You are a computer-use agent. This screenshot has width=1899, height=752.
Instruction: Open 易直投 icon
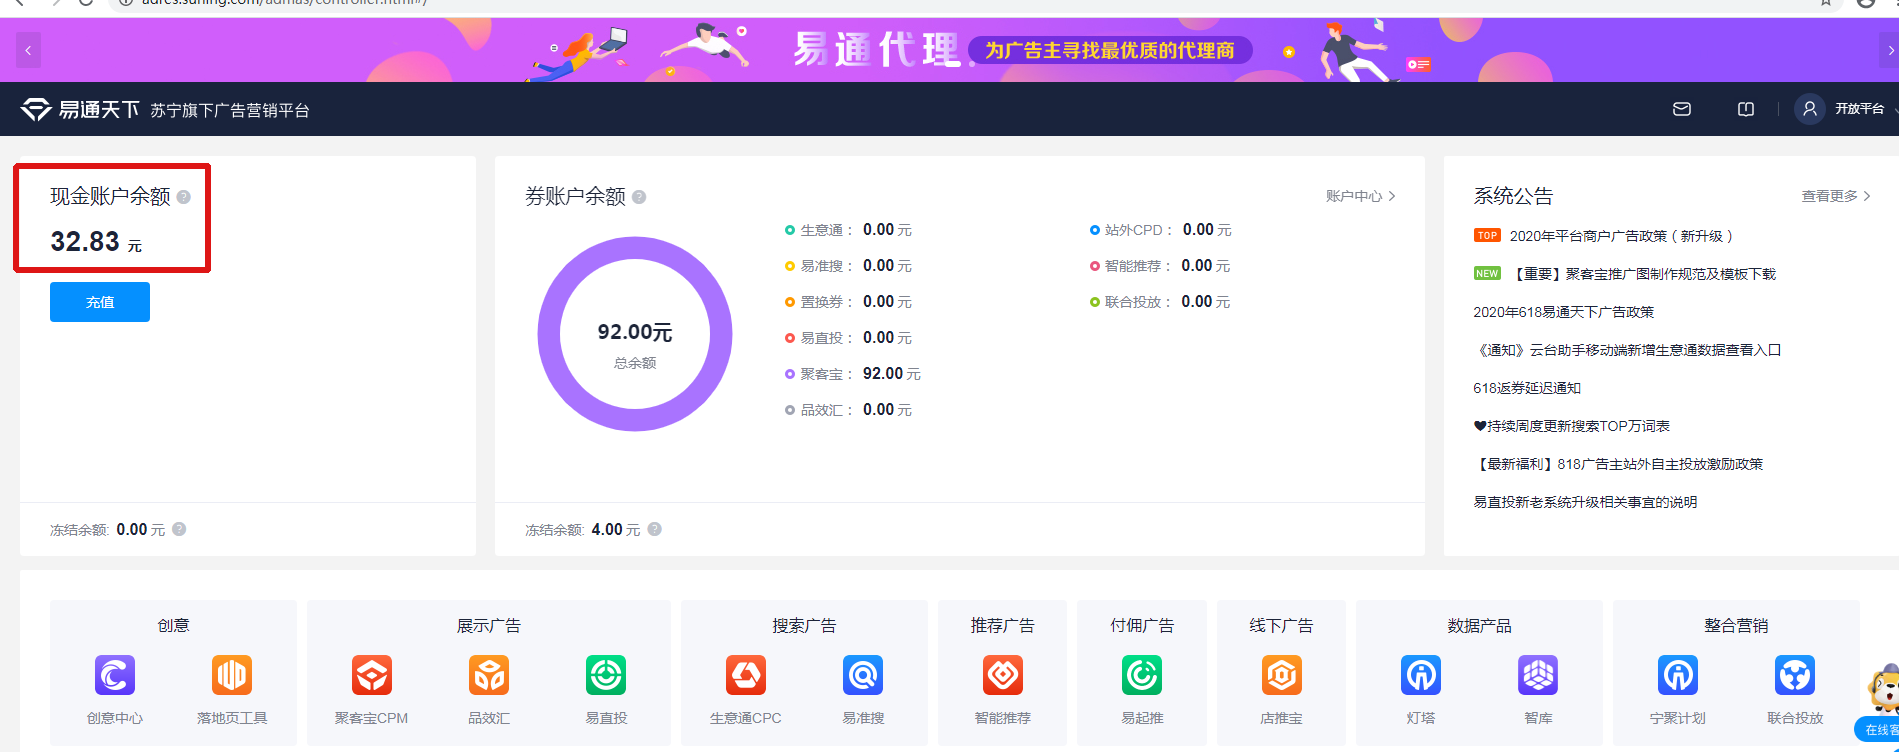tap(606, 675)
